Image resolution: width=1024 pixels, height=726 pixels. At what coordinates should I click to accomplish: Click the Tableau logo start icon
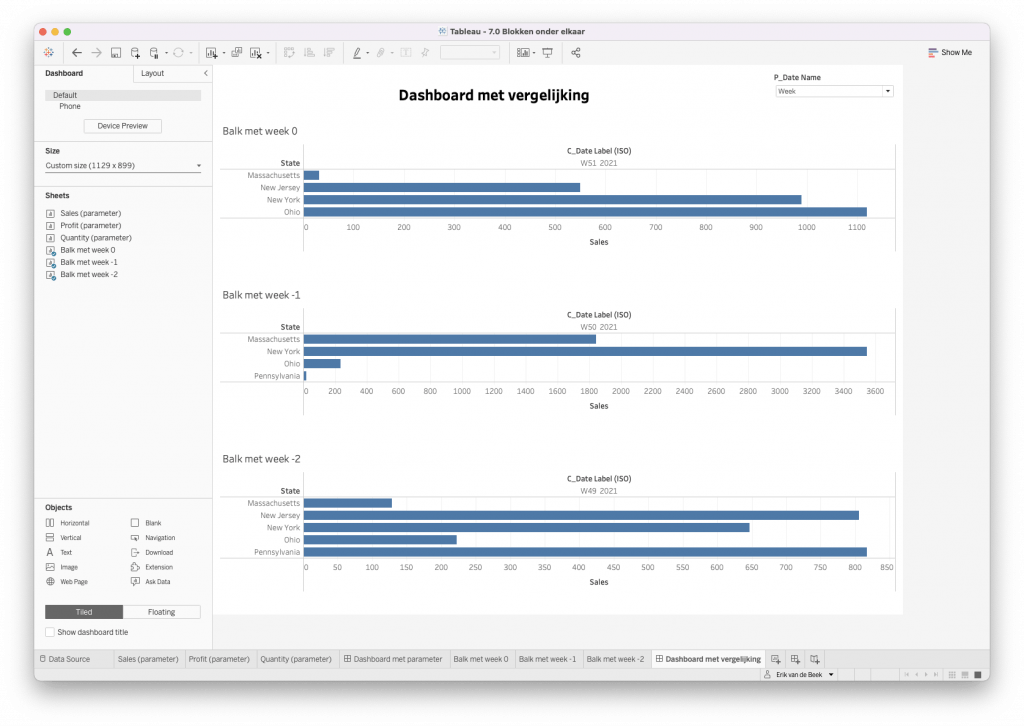pos(49,52)
